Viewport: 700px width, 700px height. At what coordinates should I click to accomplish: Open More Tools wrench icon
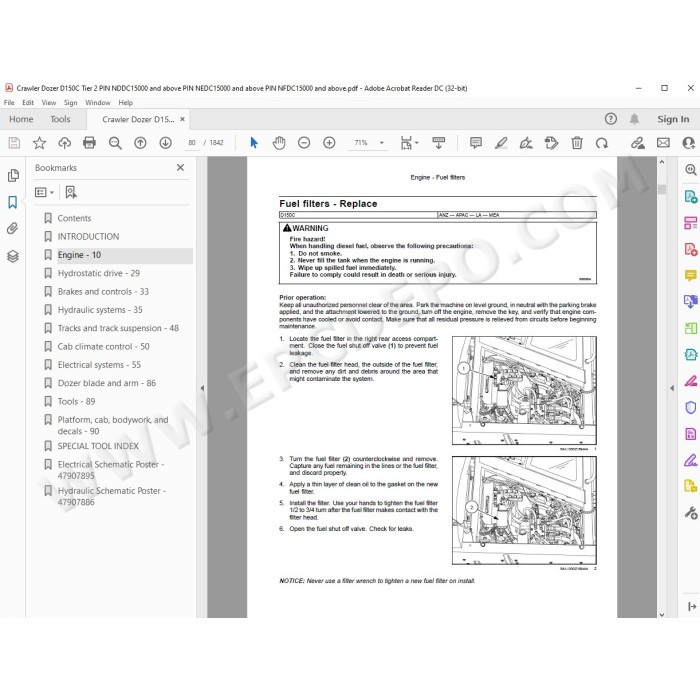click(691, 513)
